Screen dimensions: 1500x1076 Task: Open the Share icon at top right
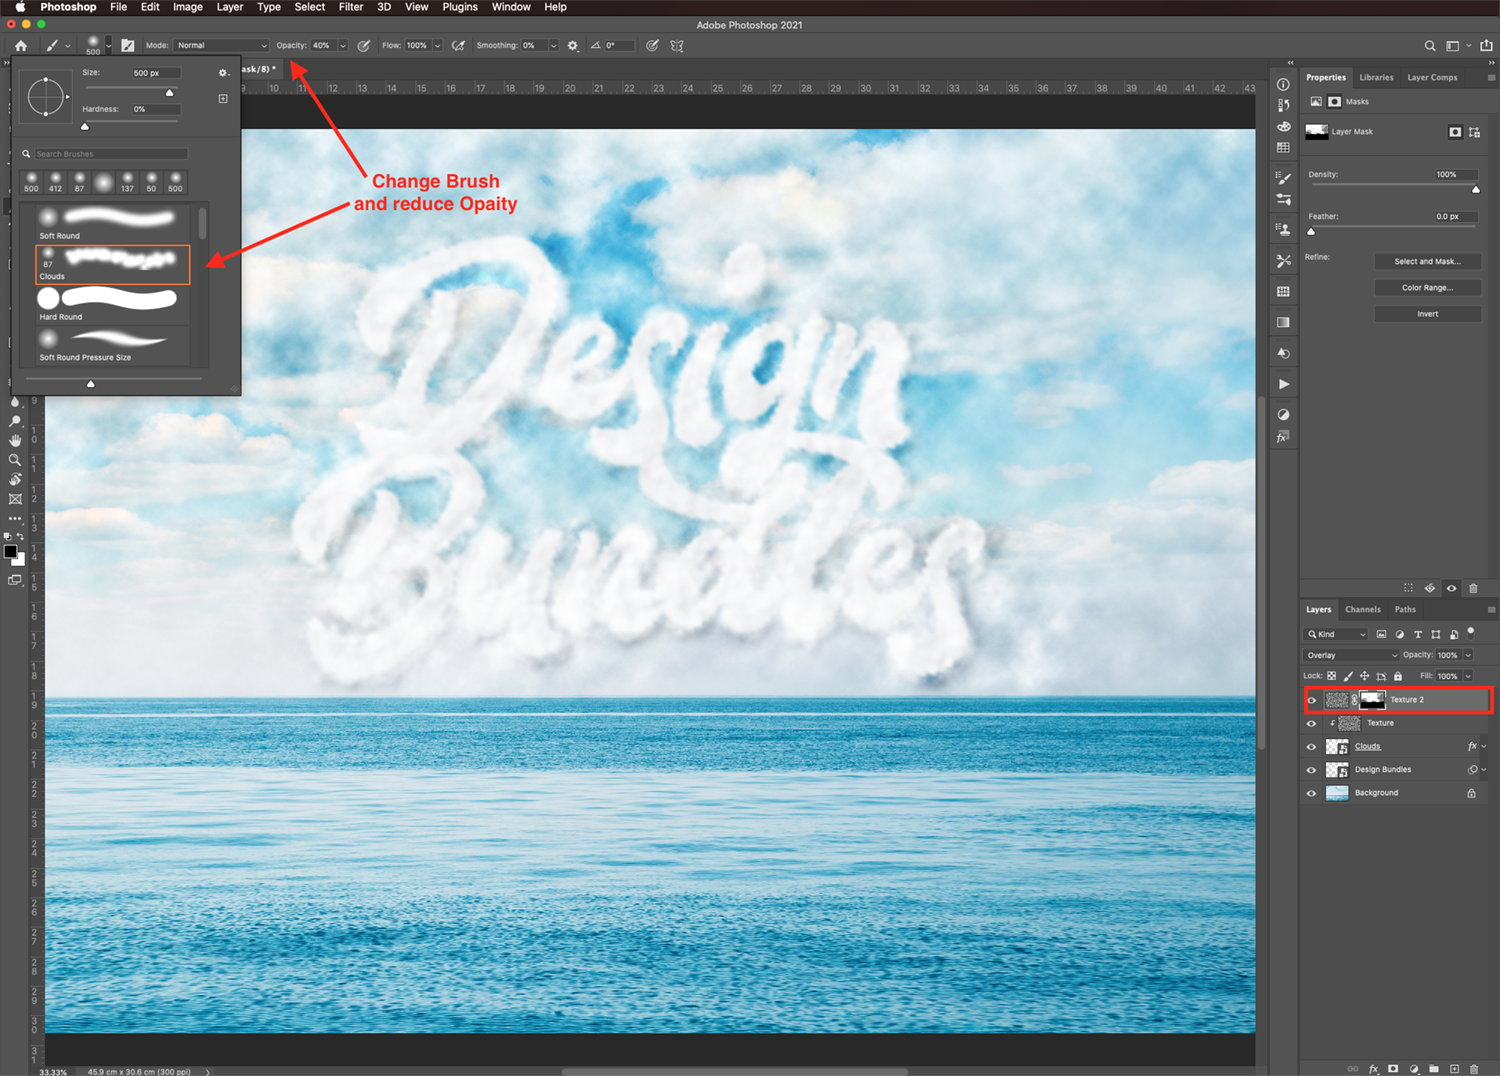(x=1486, y=45)
